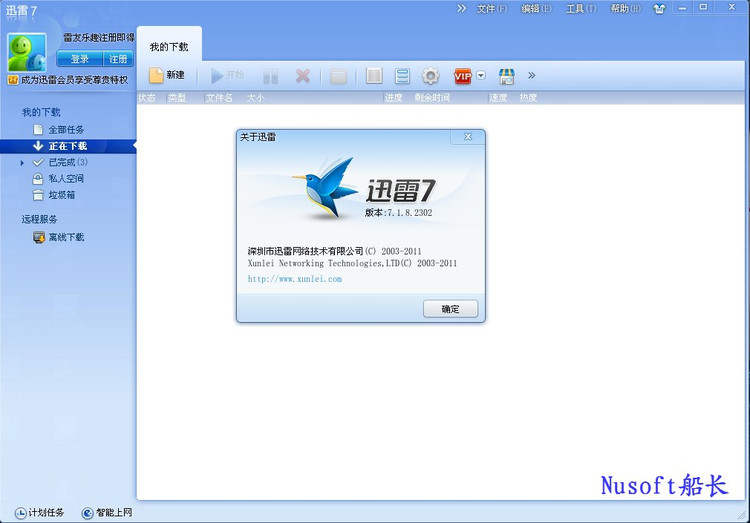Viewport: 750px width, 523px height.
Task: Select the 我的下载 tab
Action: 169,46
